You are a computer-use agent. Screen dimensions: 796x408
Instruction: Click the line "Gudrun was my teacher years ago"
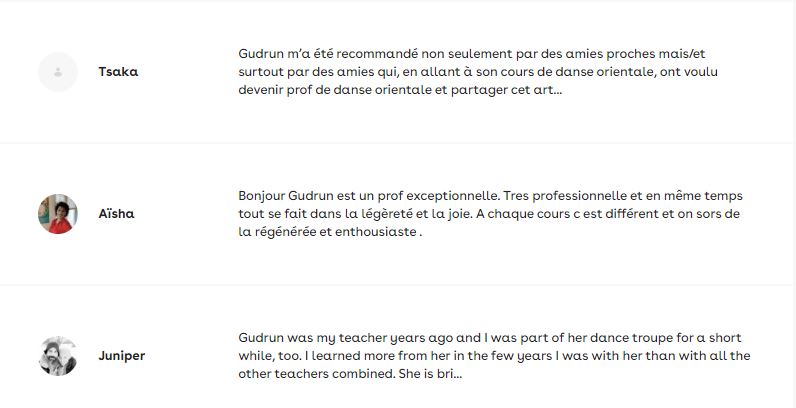tap(489, 338)
